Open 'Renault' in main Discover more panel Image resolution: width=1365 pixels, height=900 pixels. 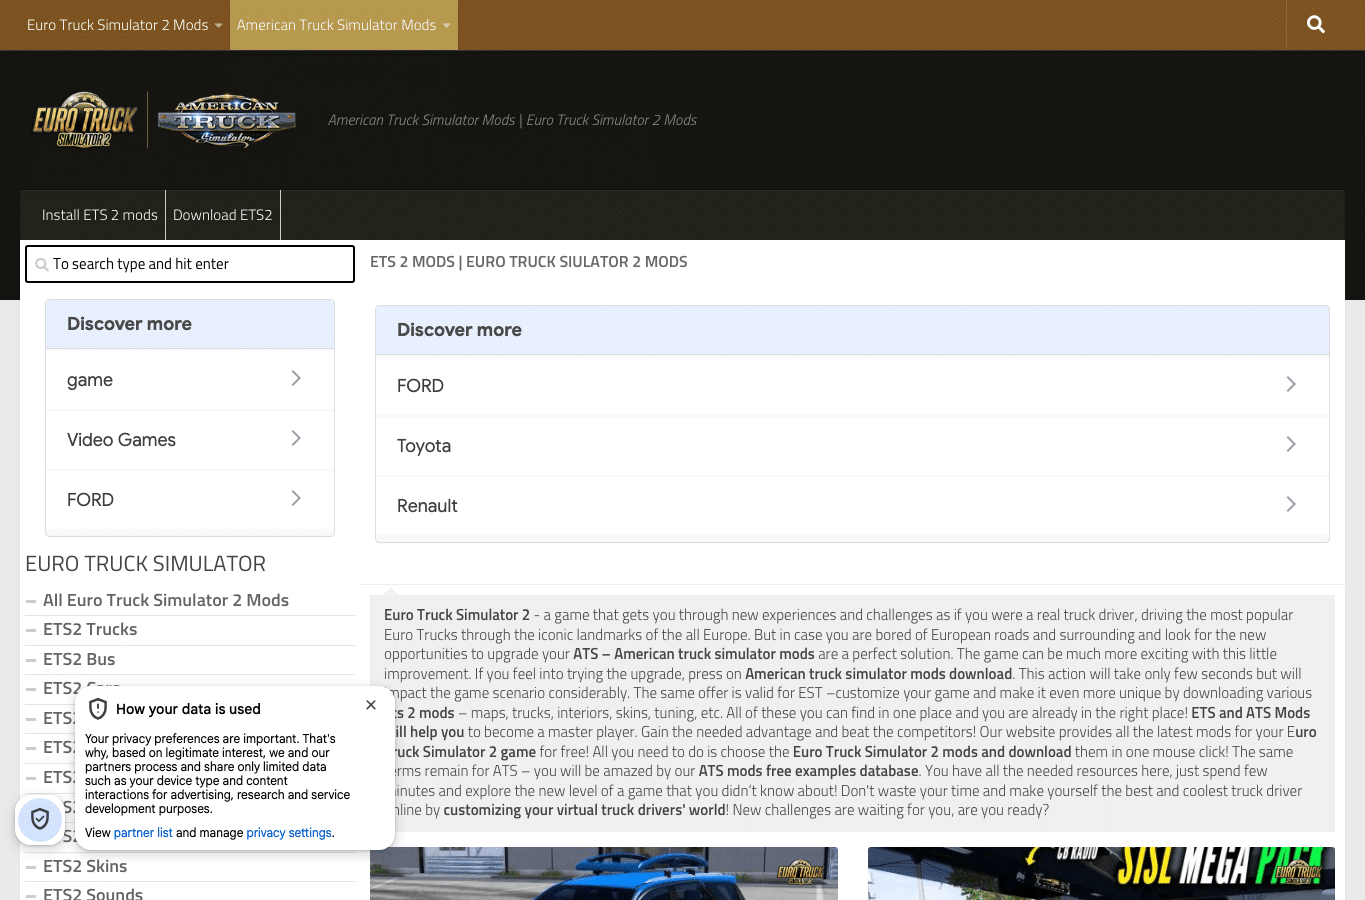tap(852, 506)
